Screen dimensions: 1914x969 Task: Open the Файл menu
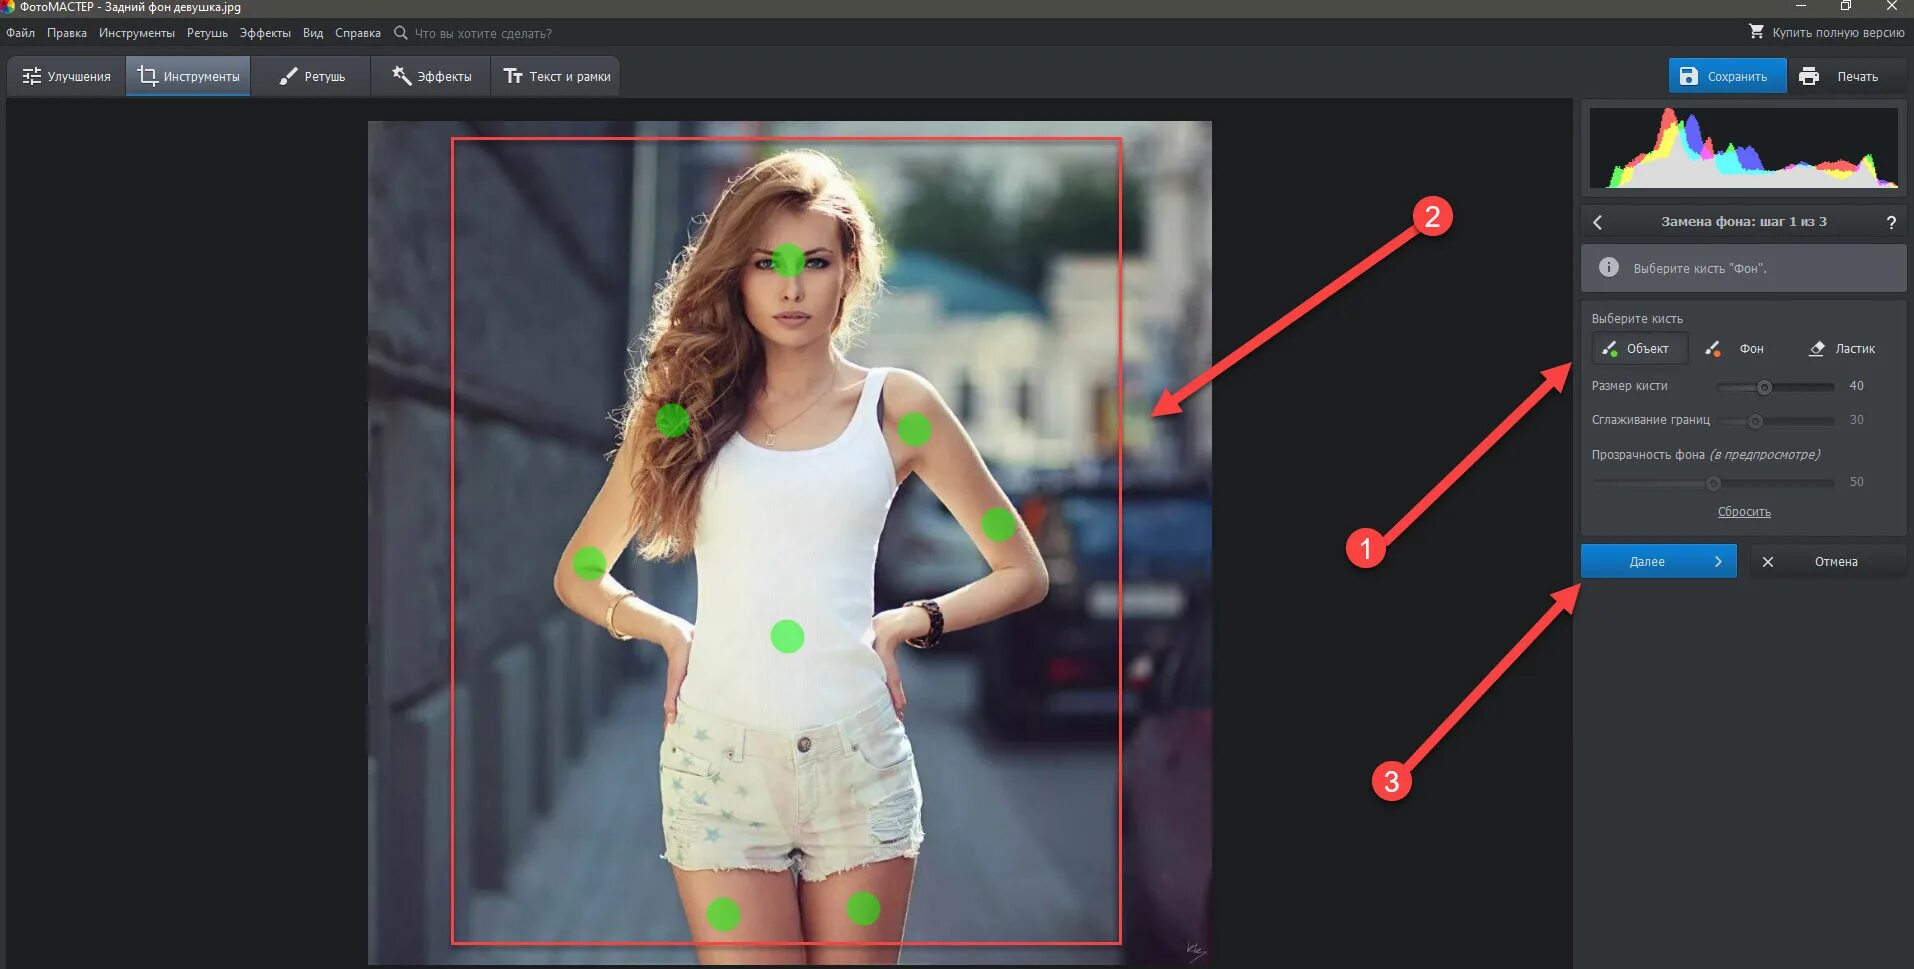(x=20, y=33)
